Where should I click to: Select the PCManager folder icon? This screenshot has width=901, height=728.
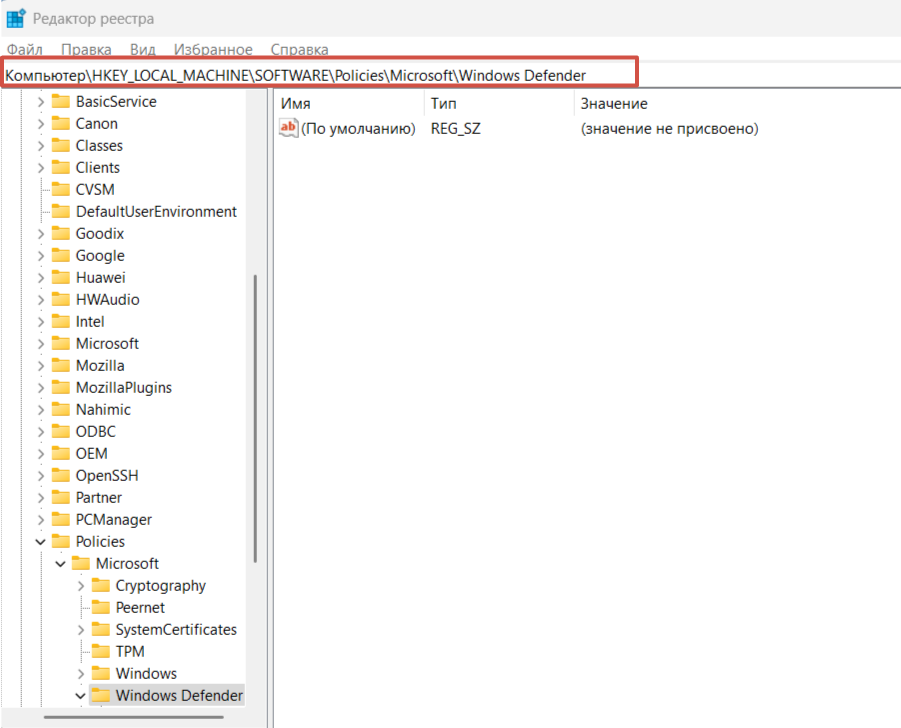coord(61,519)
